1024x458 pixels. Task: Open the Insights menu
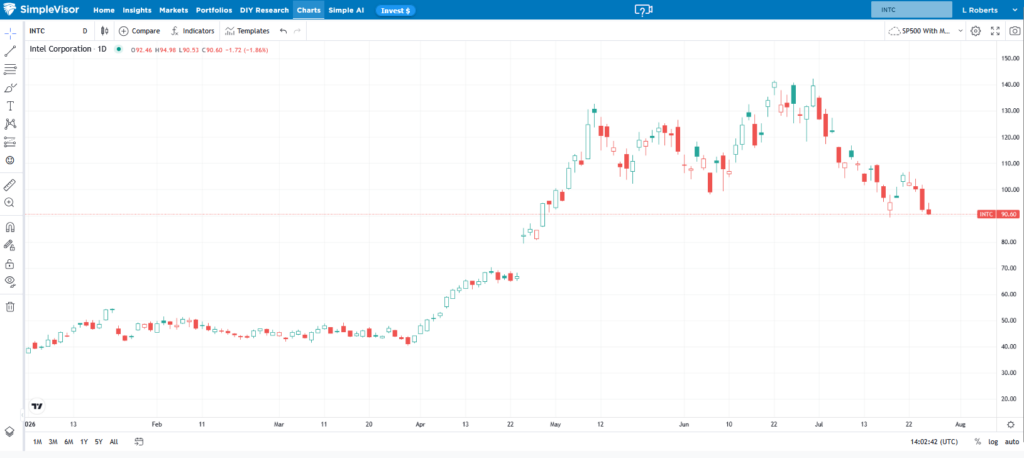pyautogui.click(x=137, y=10)
